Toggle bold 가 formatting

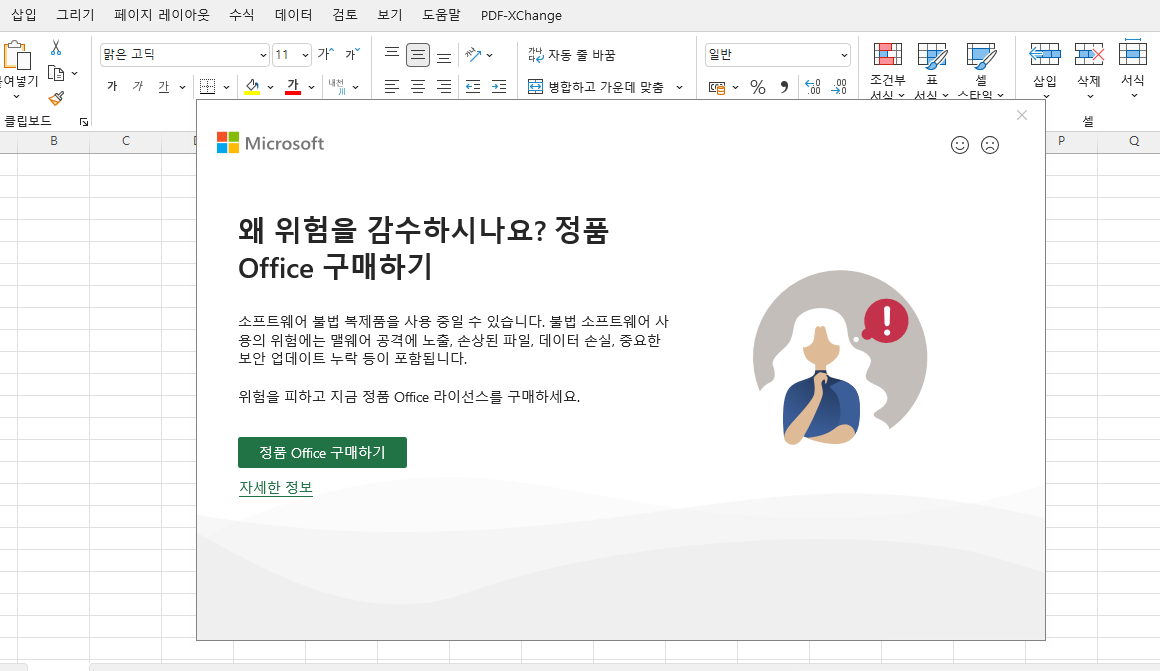(112, 87)
